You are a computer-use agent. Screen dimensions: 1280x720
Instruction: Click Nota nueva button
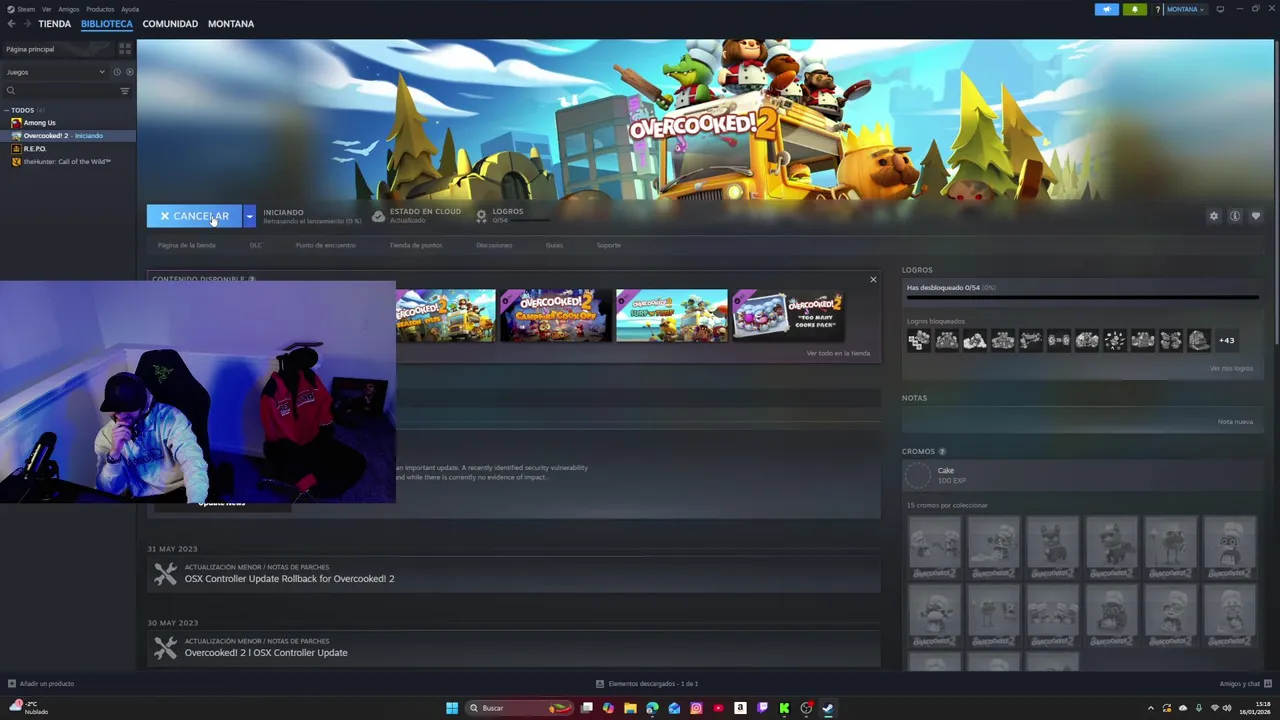tap(1235, 422)
